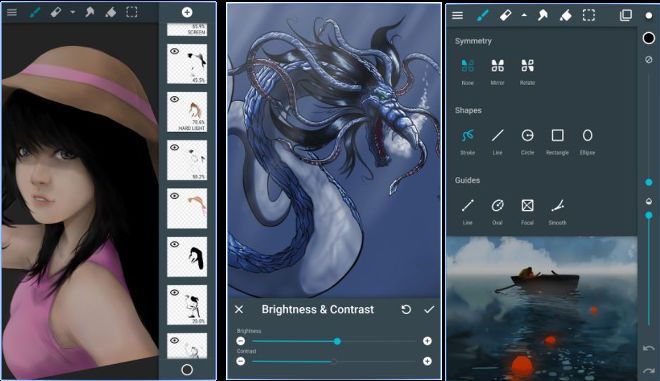Tap the droplet icon between the vertical sliders
The width and height of the screenshot is (660, 381).
pyautogui.click(x=649, y=201)
